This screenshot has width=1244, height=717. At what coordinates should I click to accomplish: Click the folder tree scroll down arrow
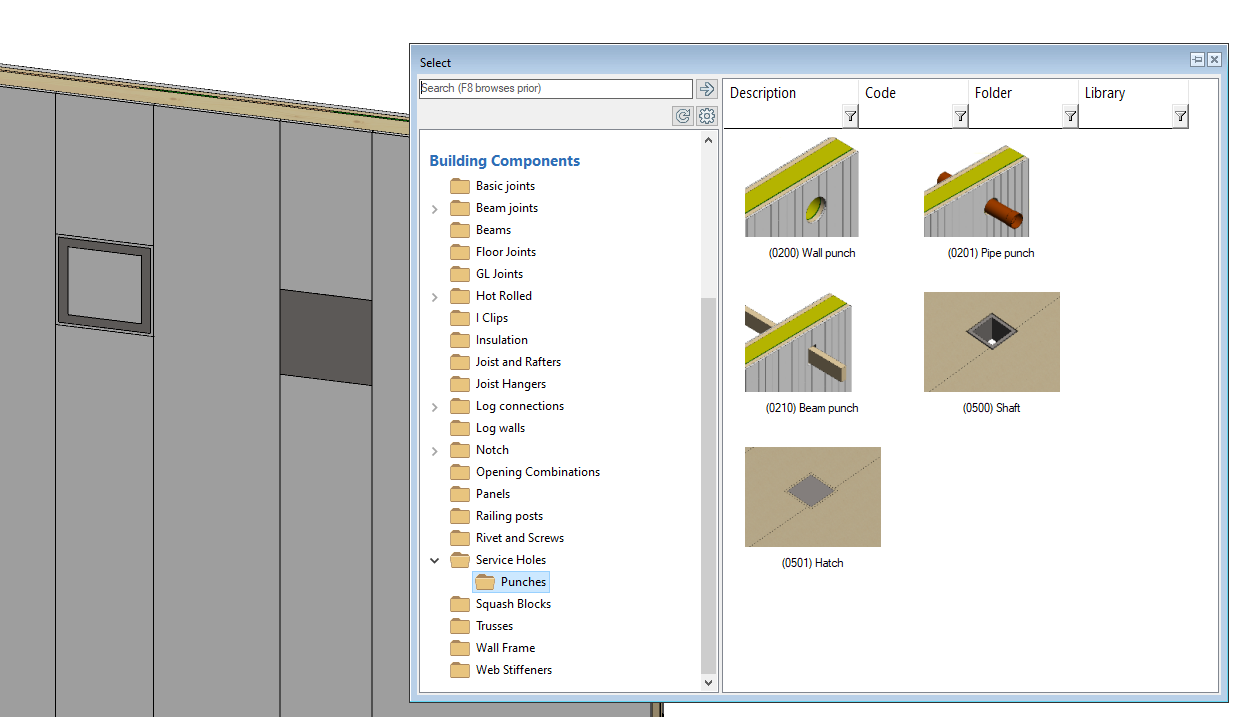[x=709, y=683]
